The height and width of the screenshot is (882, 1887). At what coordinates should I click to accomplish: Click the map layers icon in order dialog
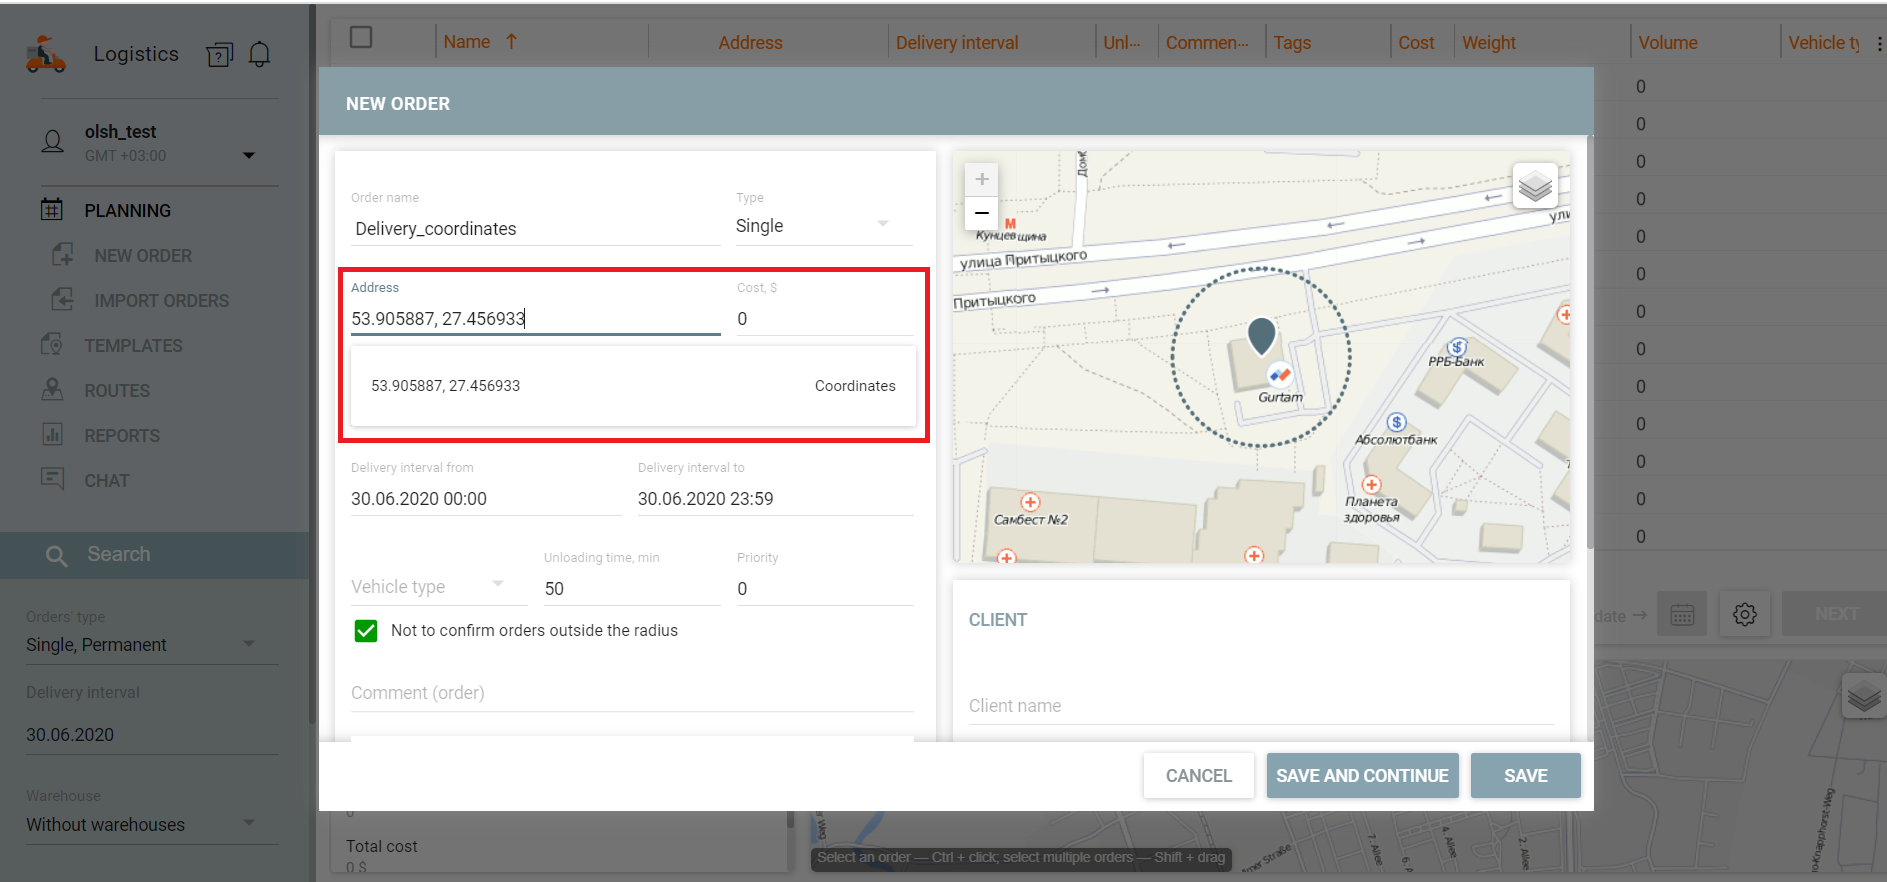coord(1534,186)
